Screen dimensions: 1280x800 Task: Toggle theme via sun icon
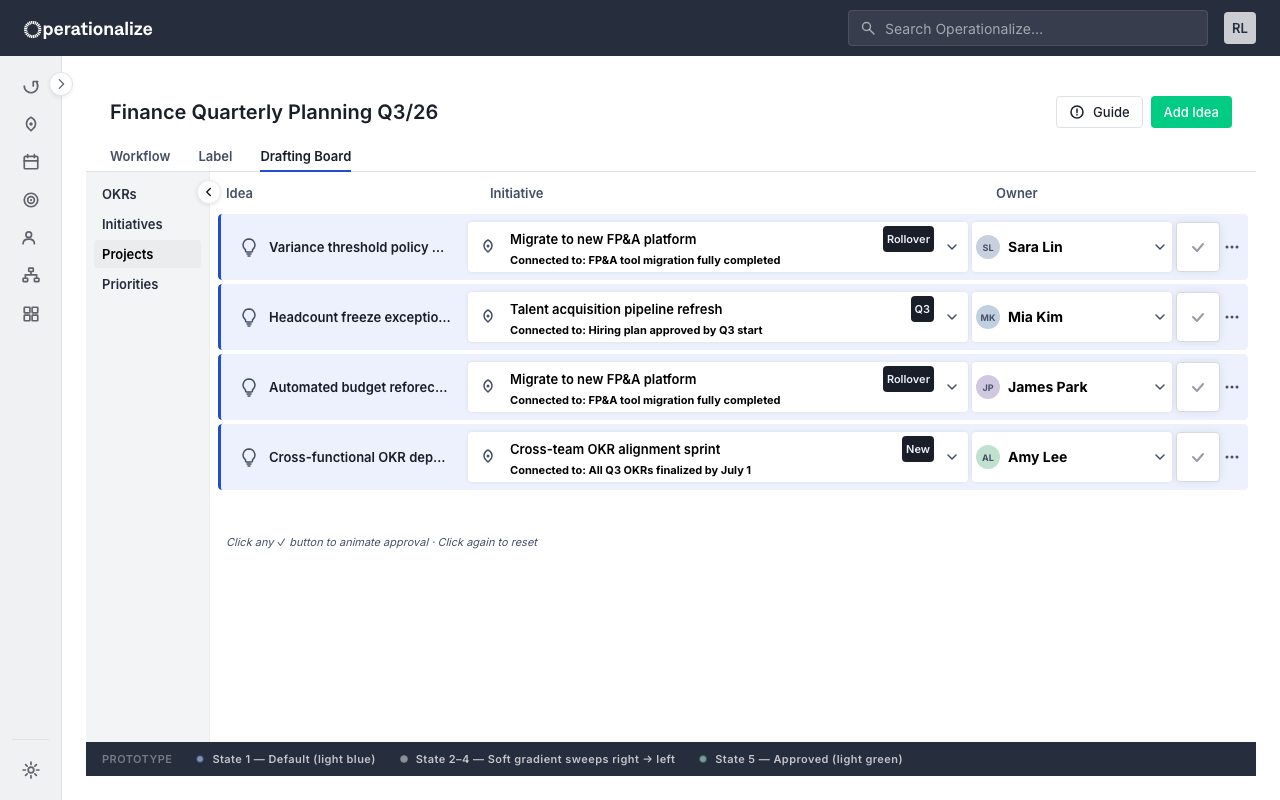pyautogui.click(x=31, y=770)
